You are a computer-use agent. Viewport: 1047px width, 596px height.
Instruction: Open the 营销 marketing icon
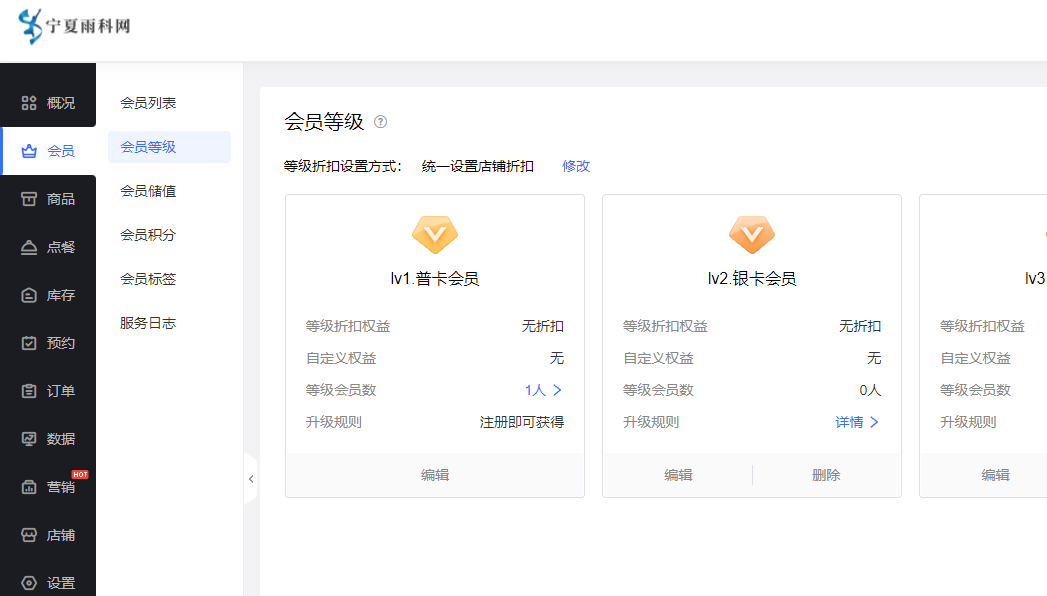(29, 487)
